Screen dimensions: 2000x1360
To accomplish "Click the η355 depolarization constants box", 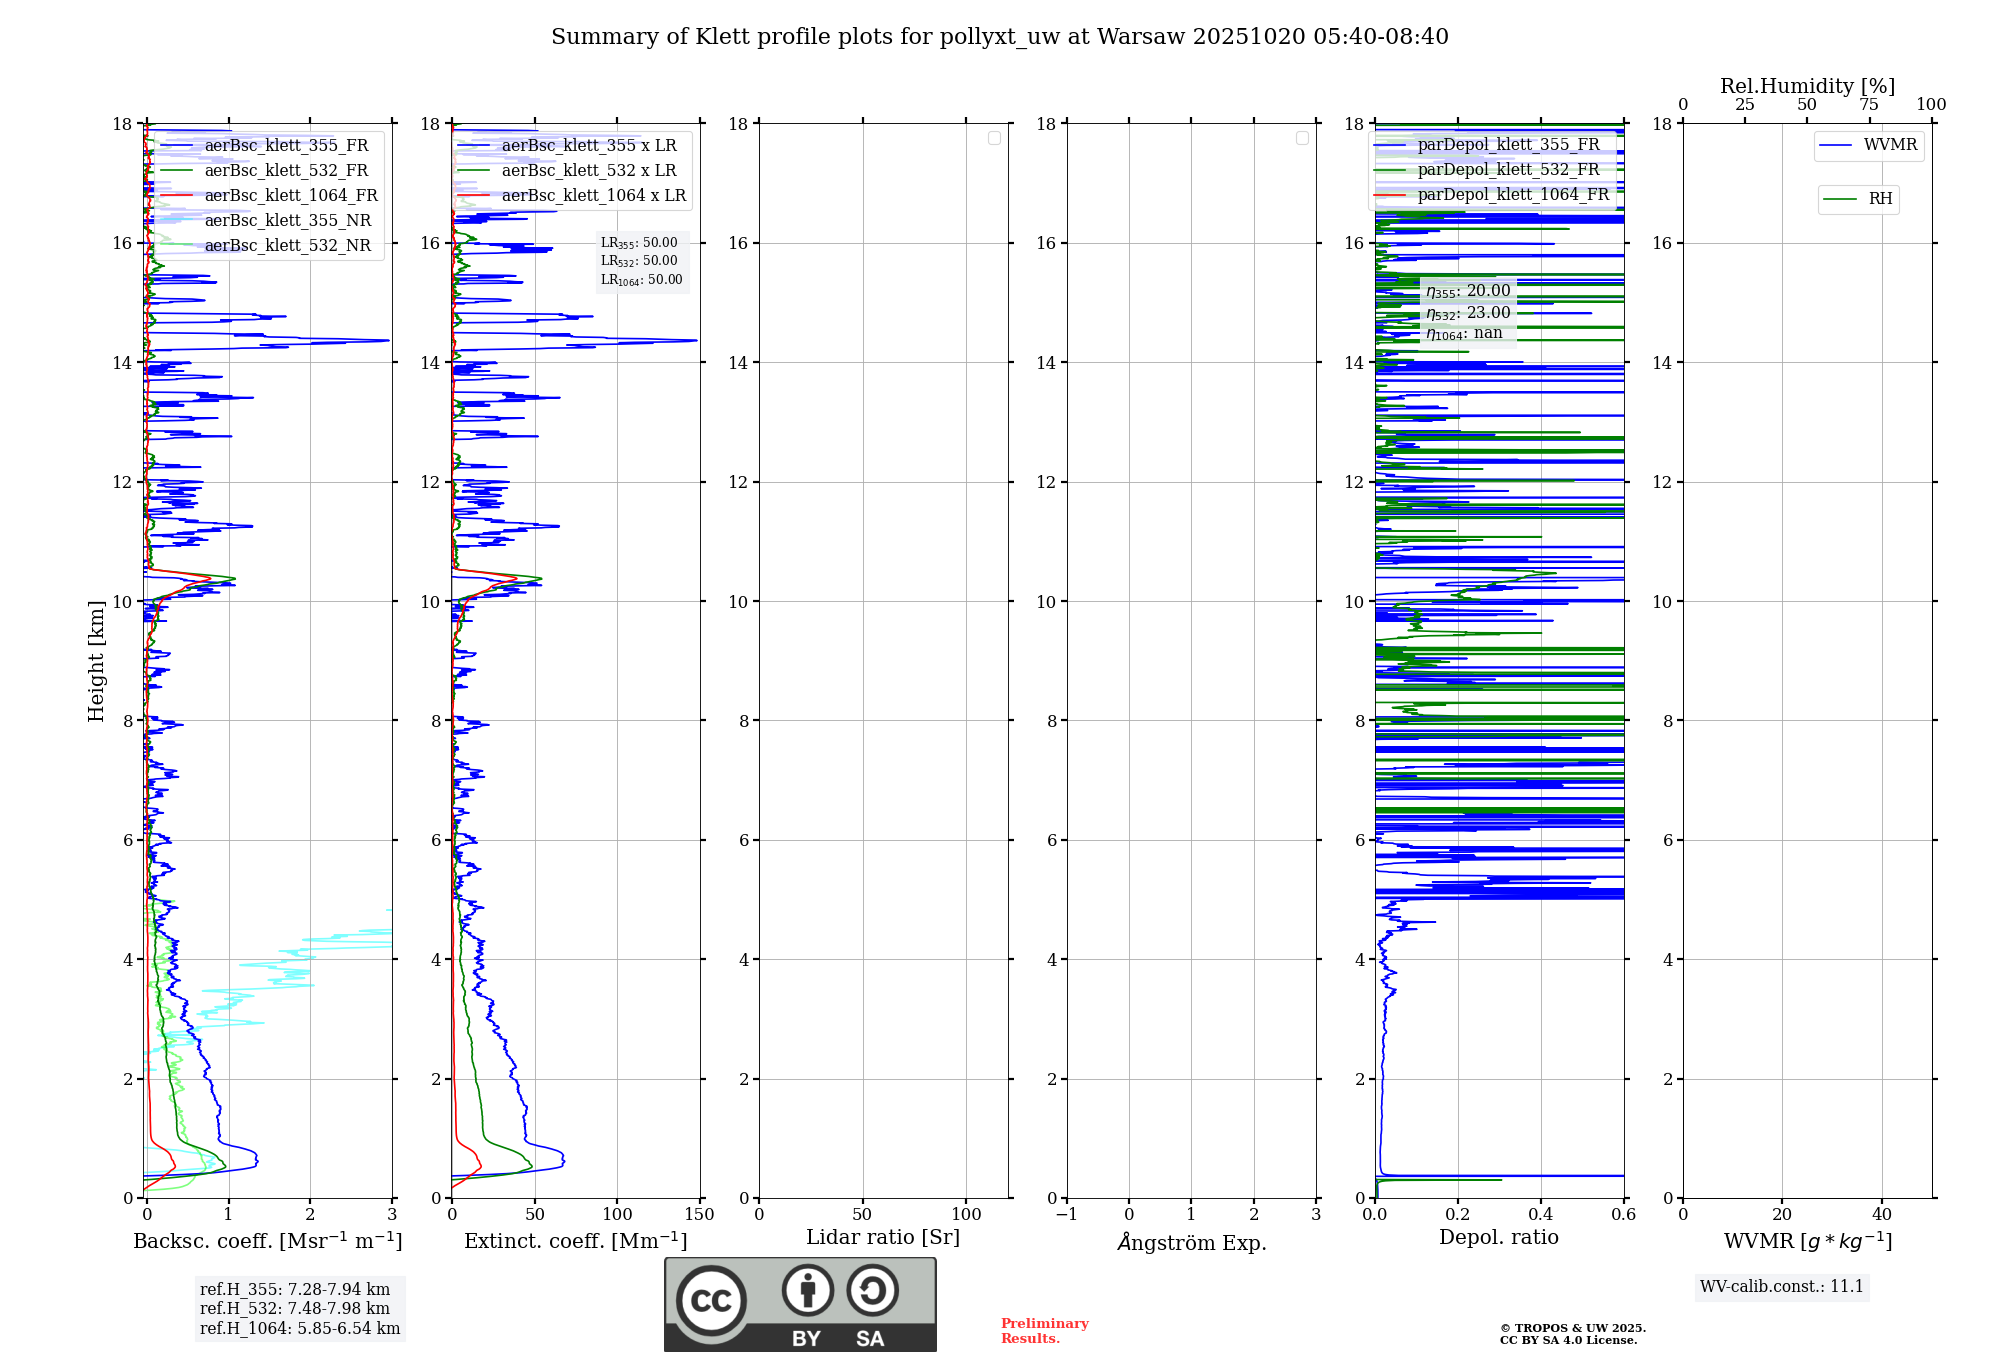I will [x=1468, y=312].
